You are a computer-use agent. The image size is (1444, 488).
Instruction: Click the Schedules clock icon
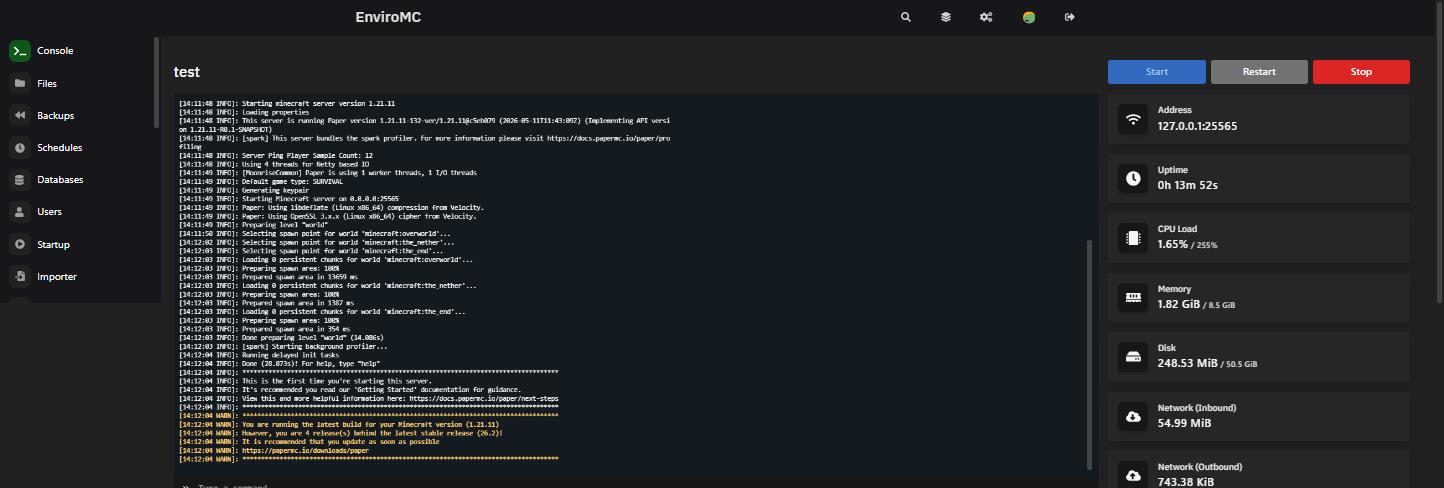[x=20, y=148]
